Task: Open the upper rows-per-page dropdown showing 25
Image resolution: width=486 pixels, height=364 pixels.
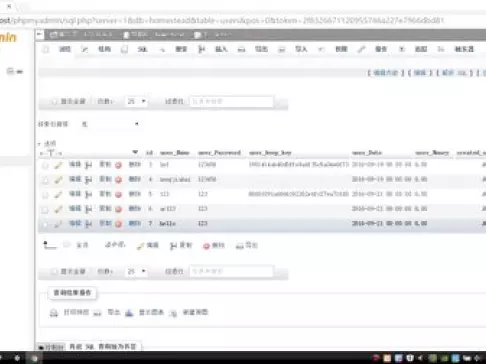Action: coord(136,101)
